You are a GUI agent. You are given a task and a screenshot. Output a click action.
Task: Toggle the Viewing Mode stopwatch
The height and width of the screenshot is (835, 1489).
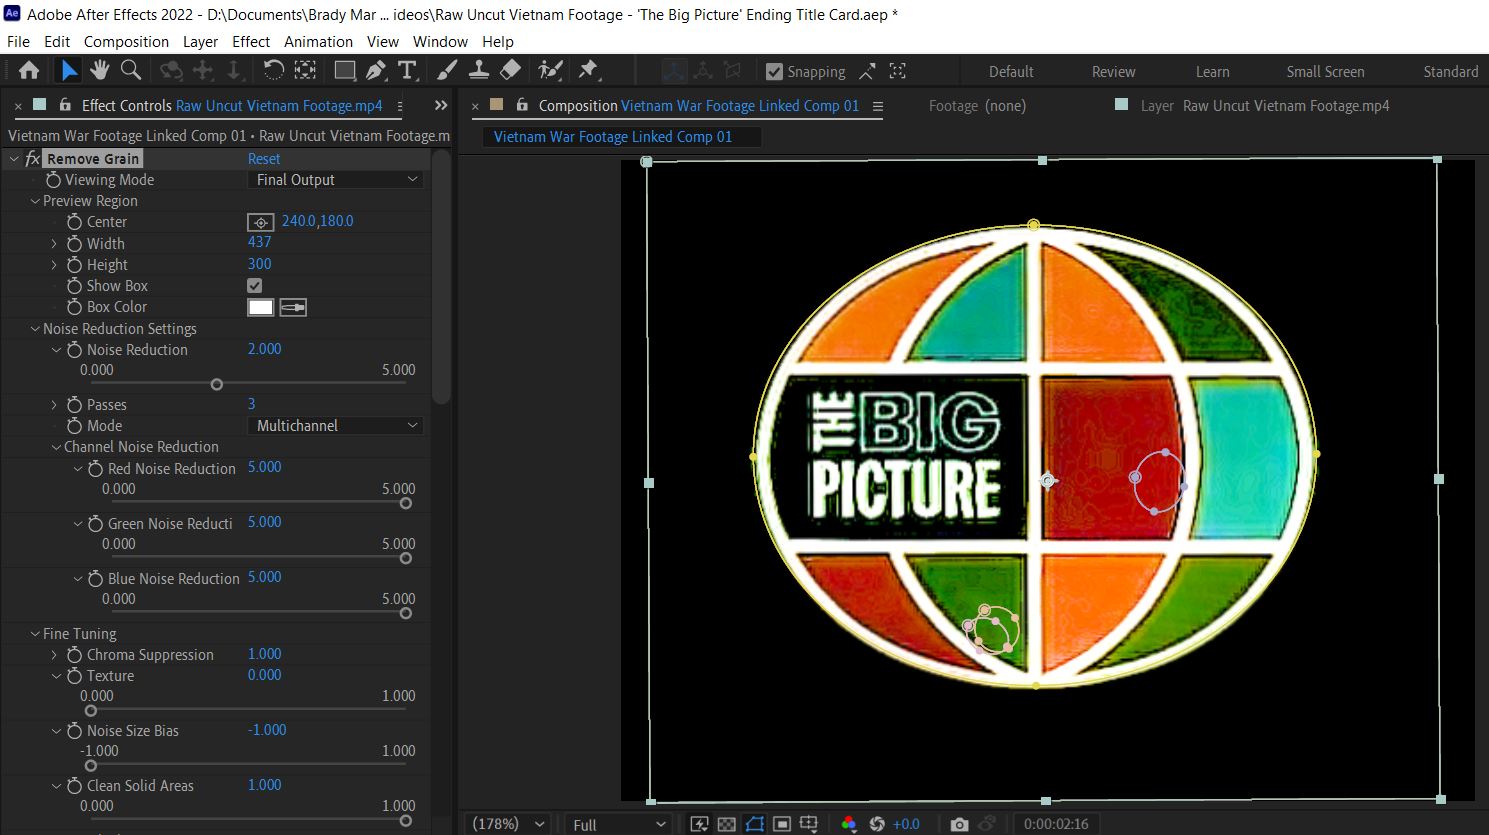tap(54, 180)
